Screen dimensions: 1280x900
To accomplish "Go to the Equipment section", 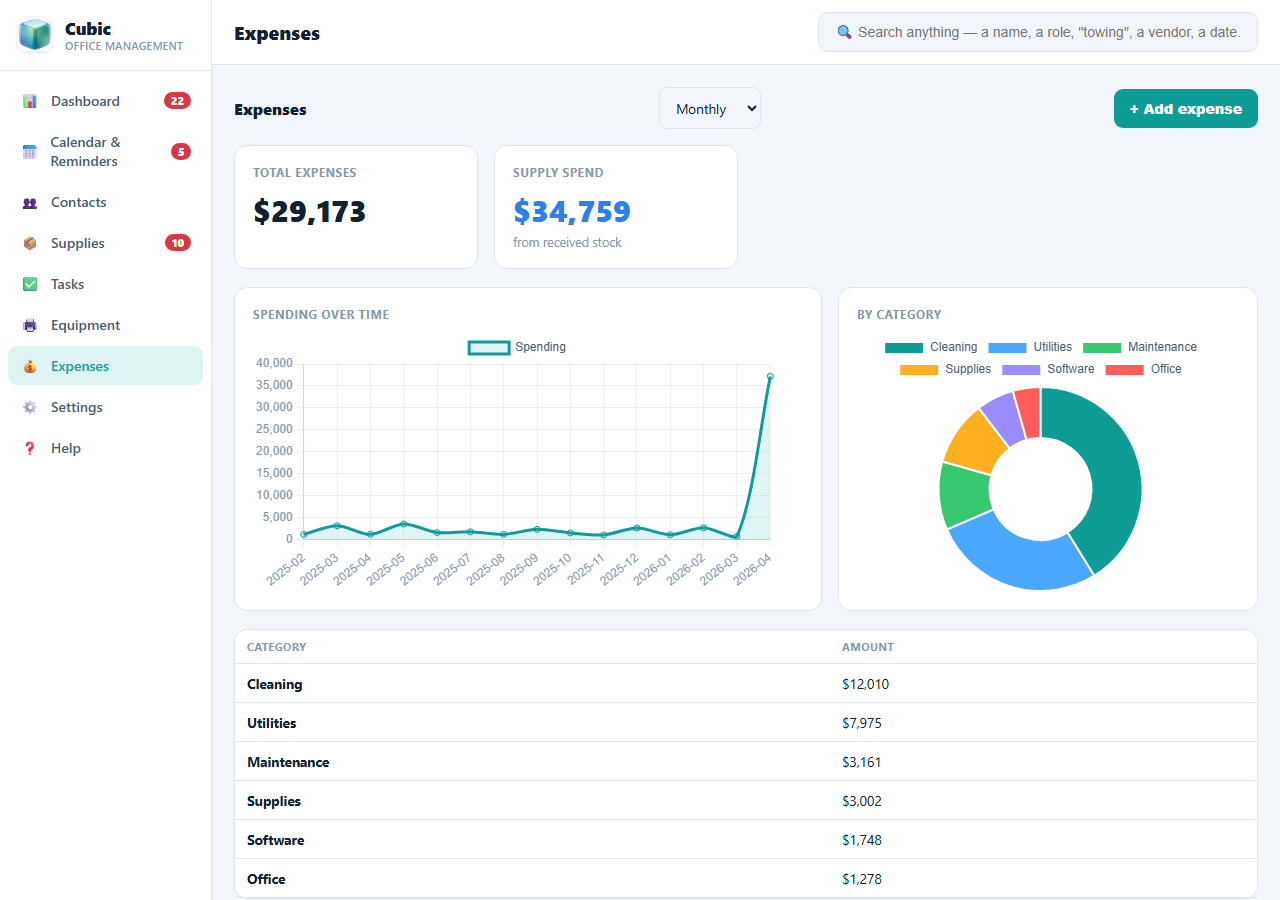I will pyautogui.click(x=105, y=325).
